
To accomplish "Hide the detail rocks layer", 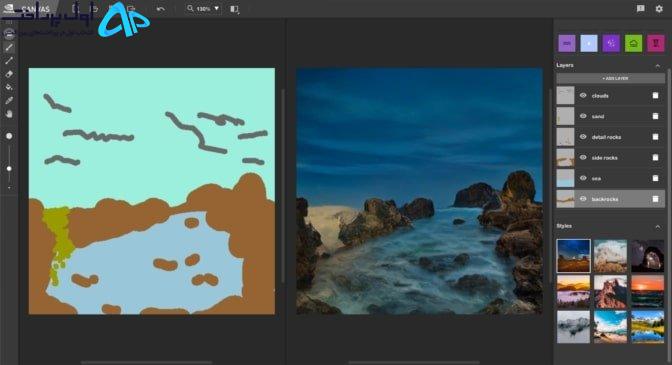I will click(583, 137).
